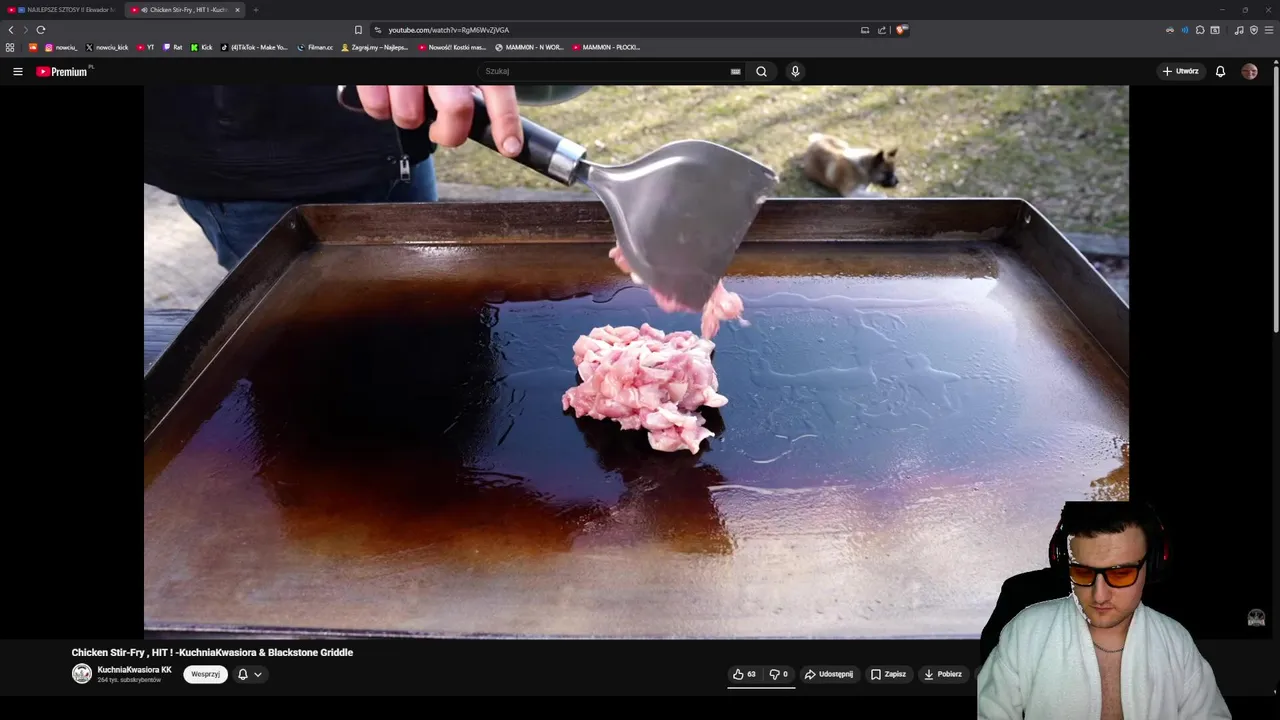Click the bookmark icon next to address bar

click(358, 30)
